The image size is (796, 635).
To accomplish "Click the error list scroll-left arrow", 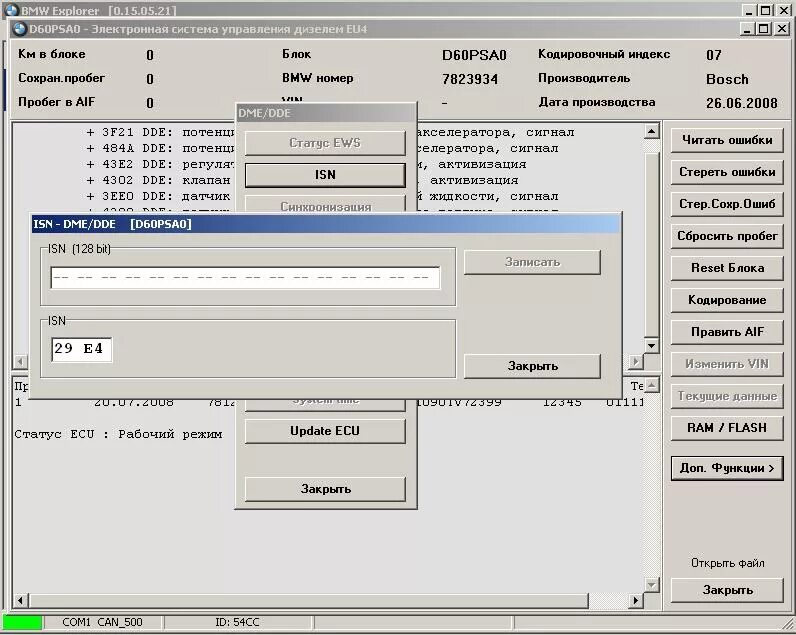I will (x=20, y=362).
